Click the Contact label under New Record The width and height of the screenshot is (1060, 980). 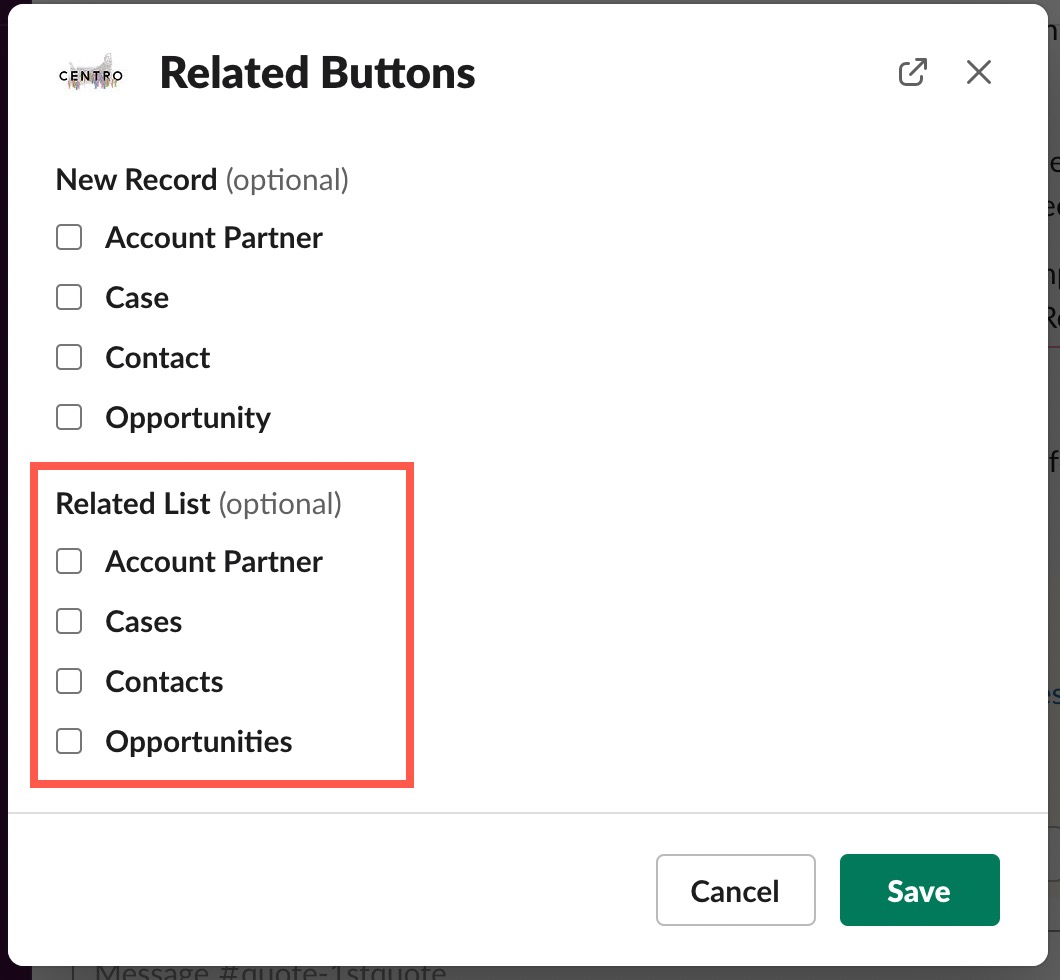coord(158,358)
